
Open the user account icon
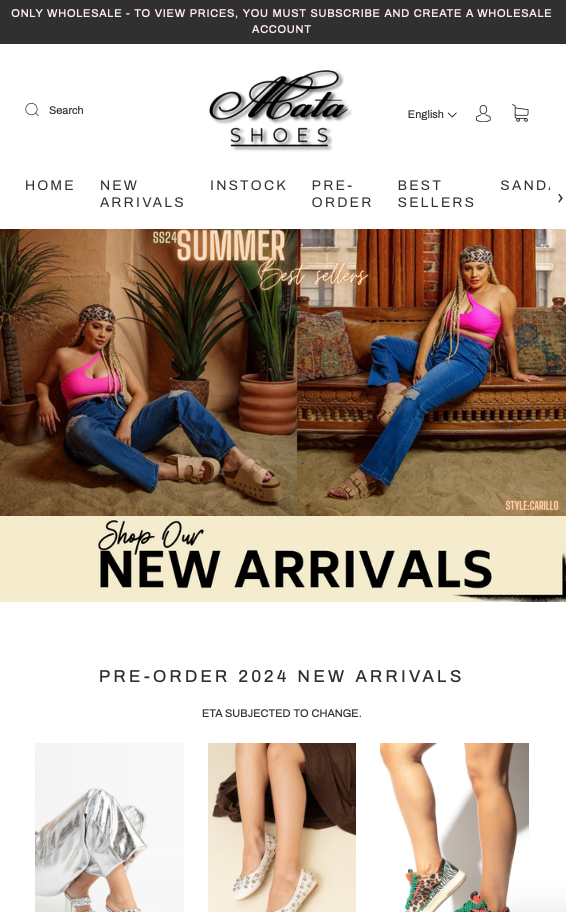click(x=483, y=113)
